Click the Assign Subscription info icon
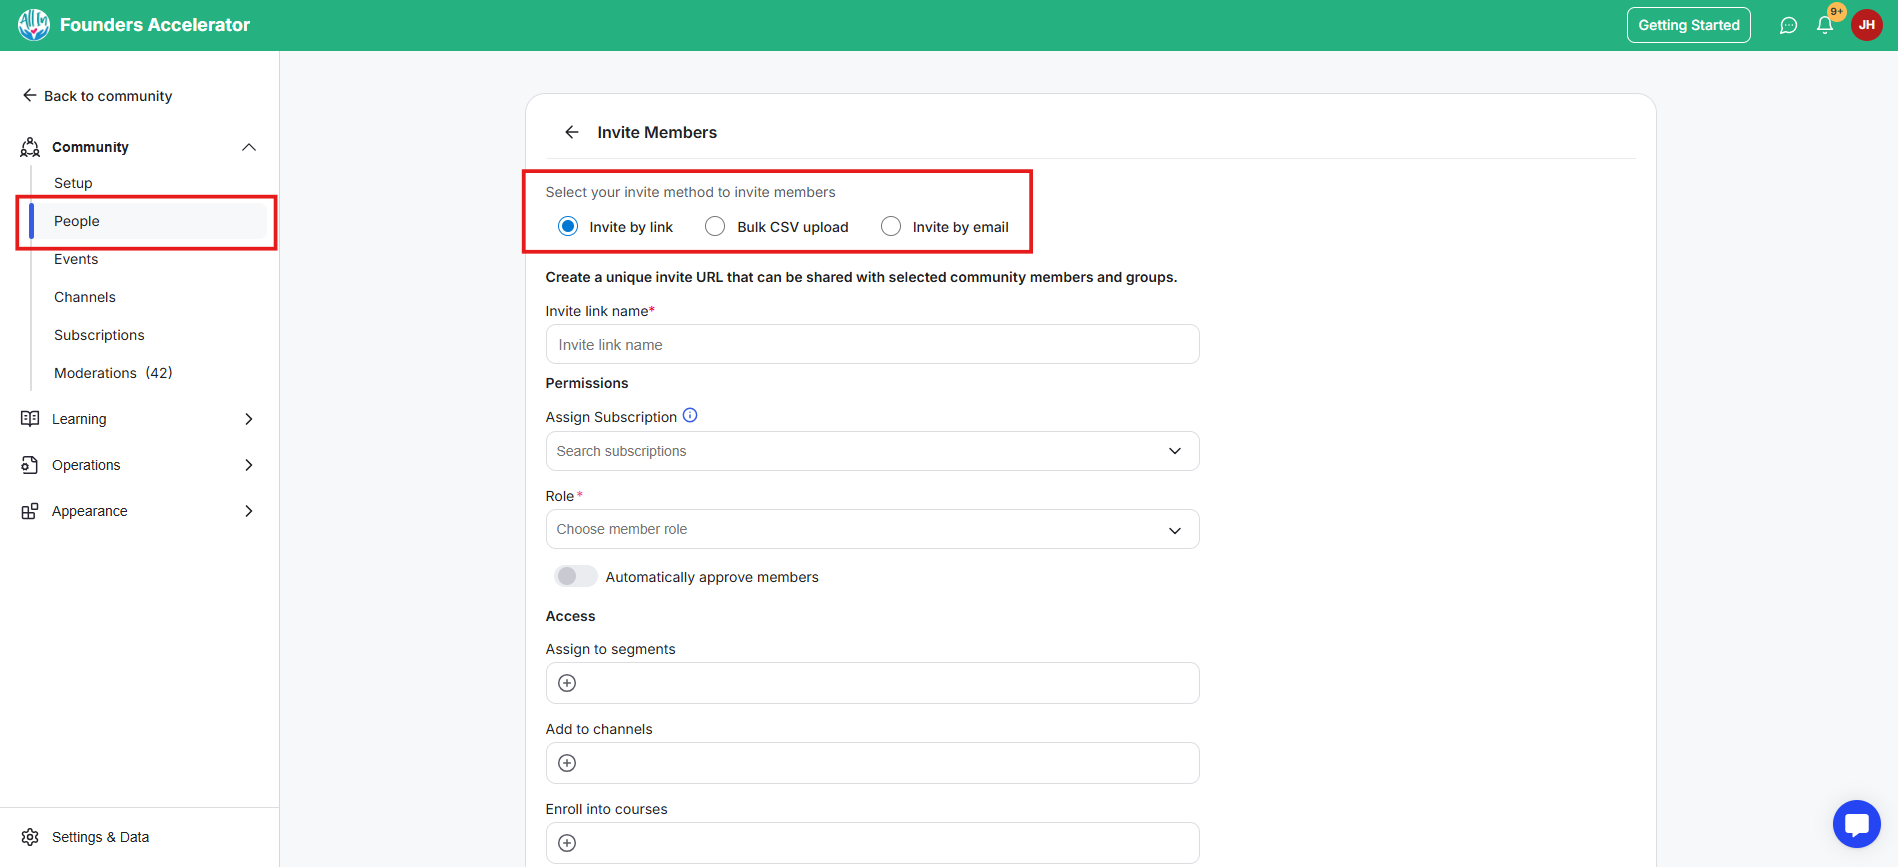Screen dimensions: 1898x867 click(690, 416)
